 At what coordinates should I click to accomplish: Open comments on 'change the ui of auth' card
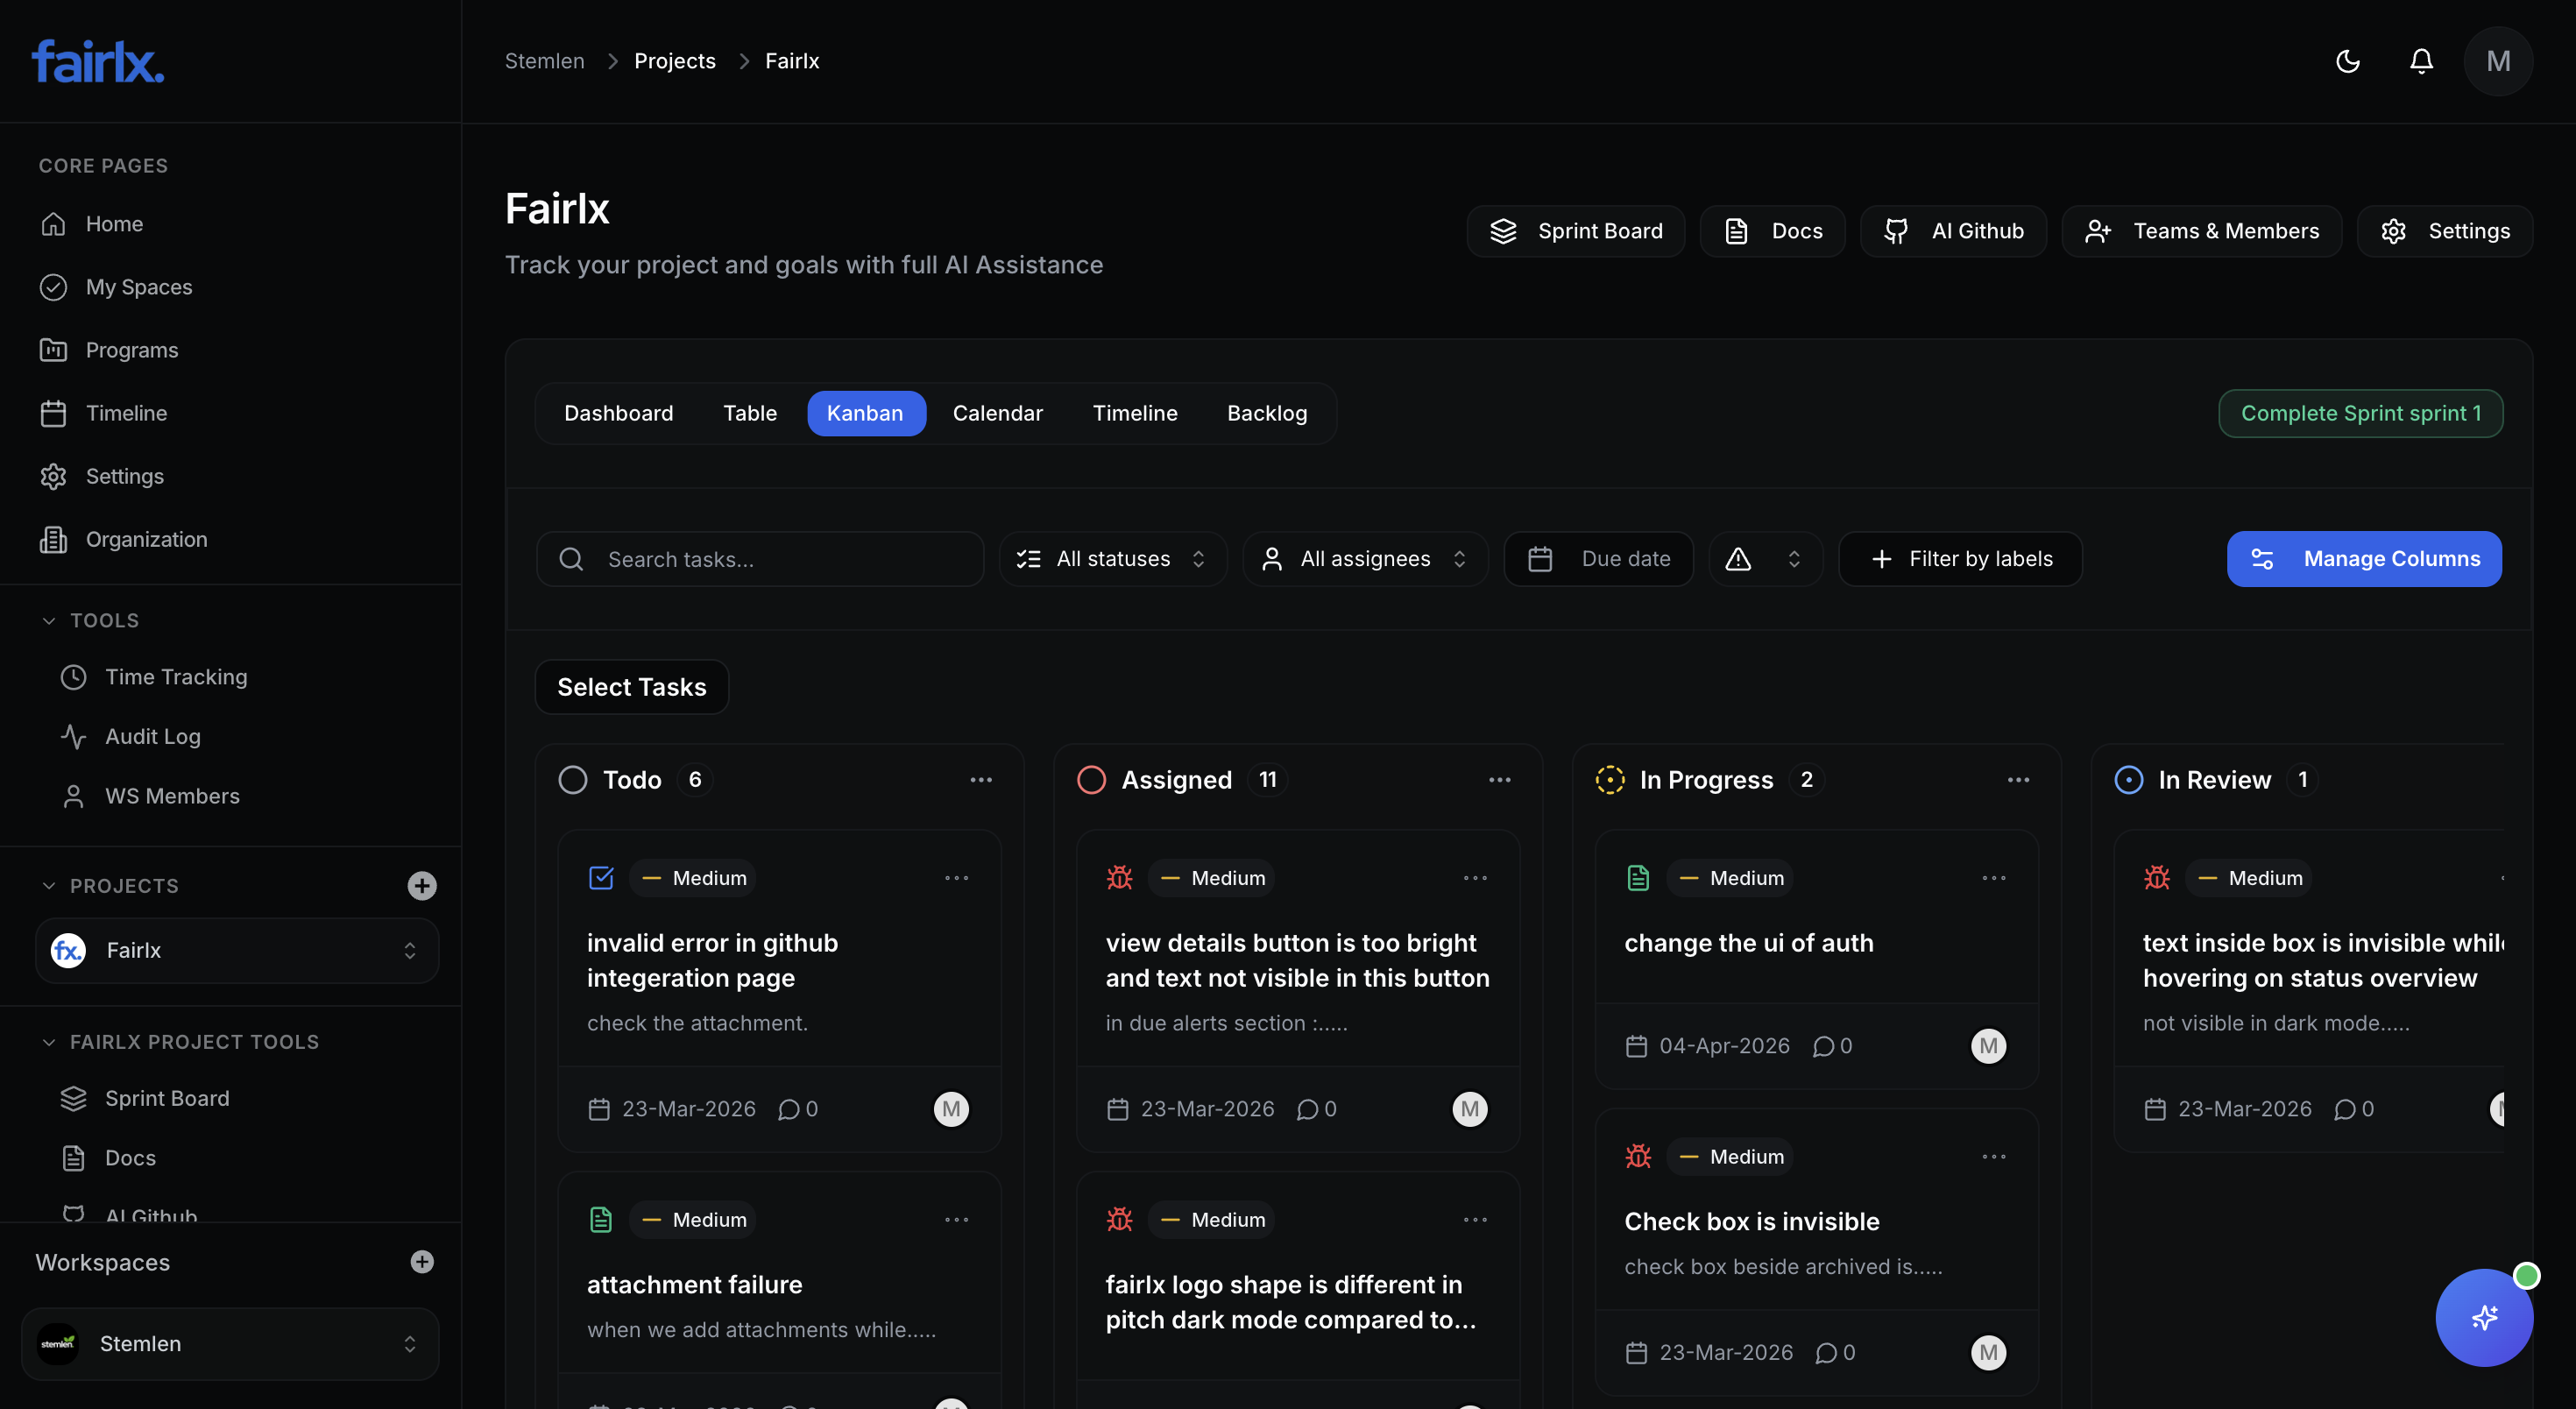pyautogui.click(x=1832, y=1046)
